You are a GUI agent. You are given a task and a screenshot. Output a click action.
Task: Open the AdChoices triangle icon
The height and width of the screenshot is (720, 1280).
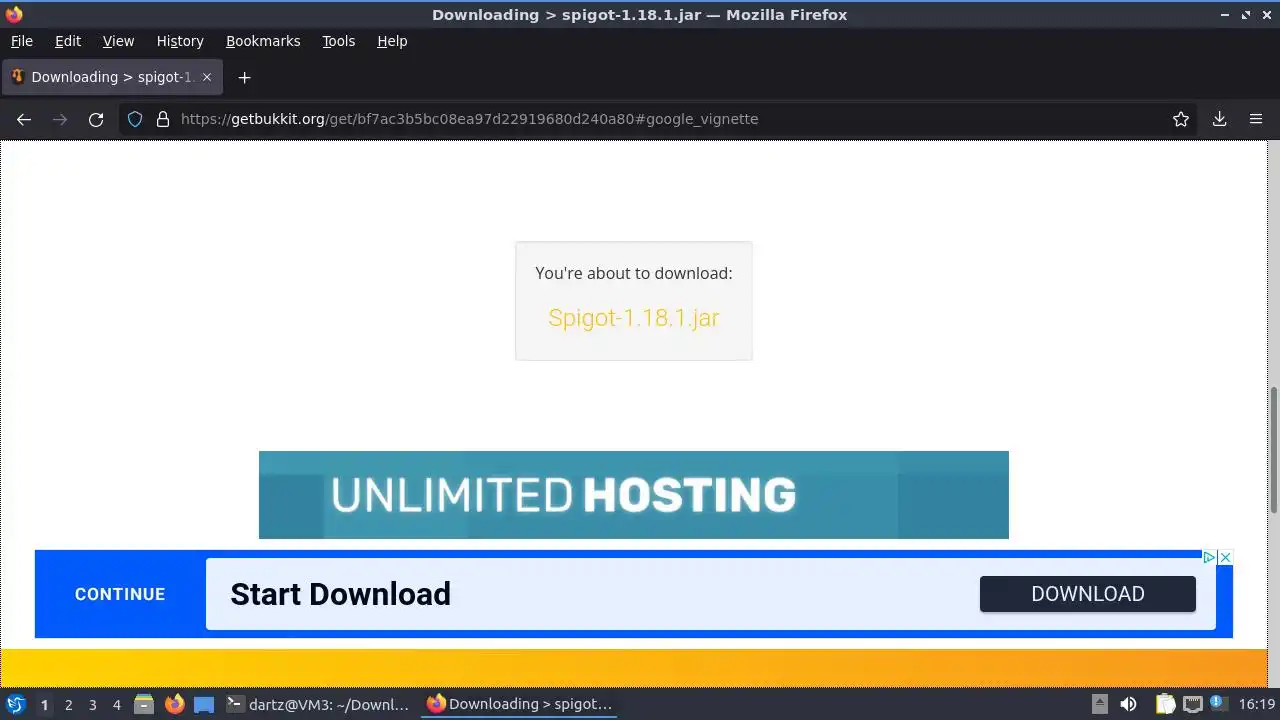coord(1209,557)
